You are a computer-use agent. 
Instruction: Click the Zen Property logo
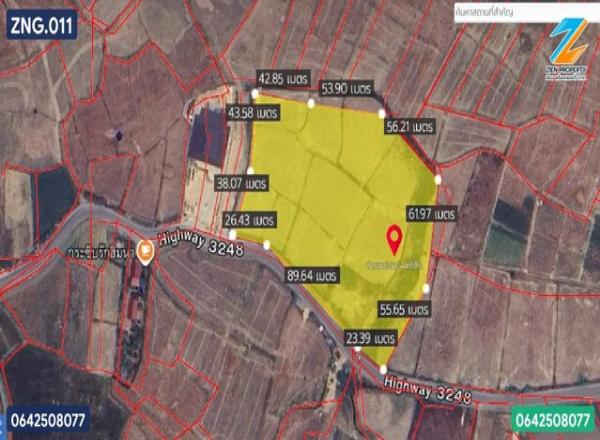click(567, 49)
